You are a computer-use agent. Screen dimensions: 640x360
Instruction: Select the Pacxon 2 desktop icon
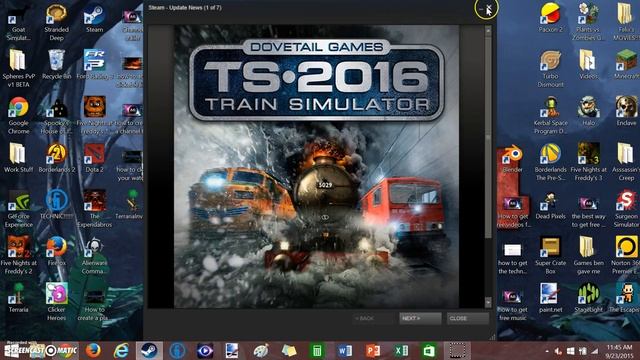coord(550,19)
